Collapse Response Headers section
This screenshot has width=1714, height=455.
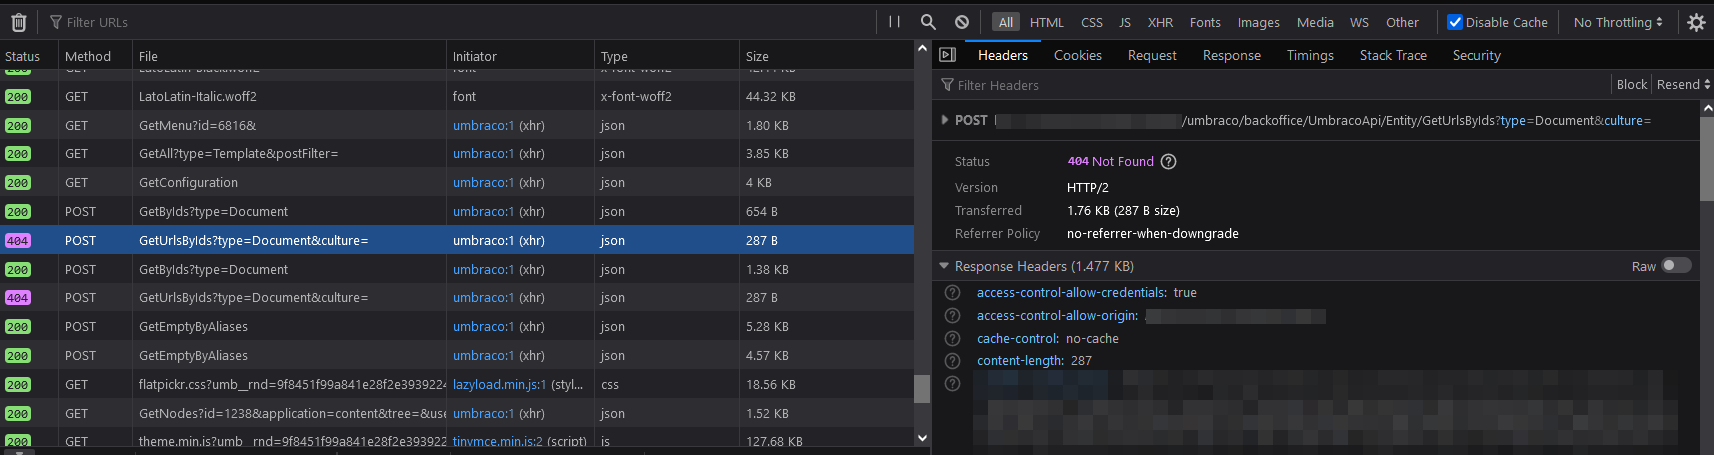click(944, 266)
